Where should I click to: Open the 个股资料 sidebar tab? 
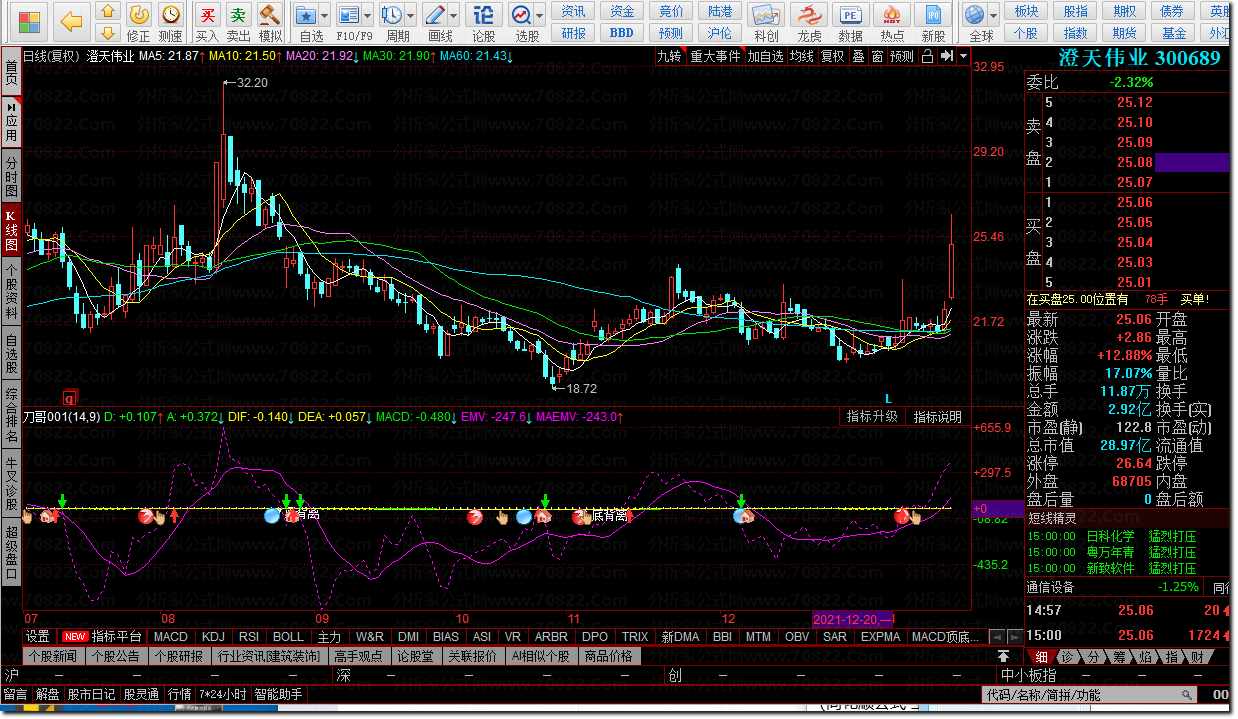pos(11,290)
